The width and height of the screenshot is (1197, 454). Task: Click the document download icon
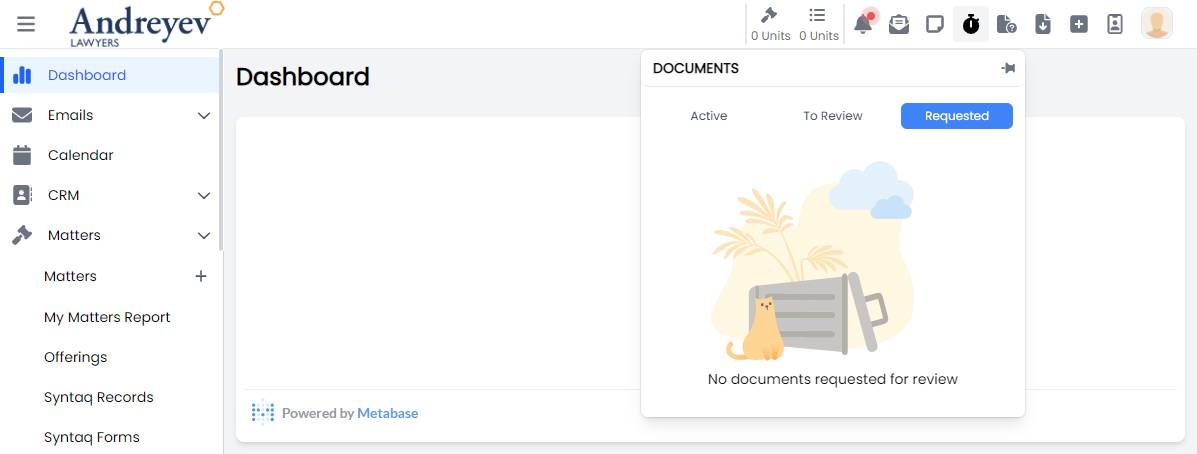1043,24
